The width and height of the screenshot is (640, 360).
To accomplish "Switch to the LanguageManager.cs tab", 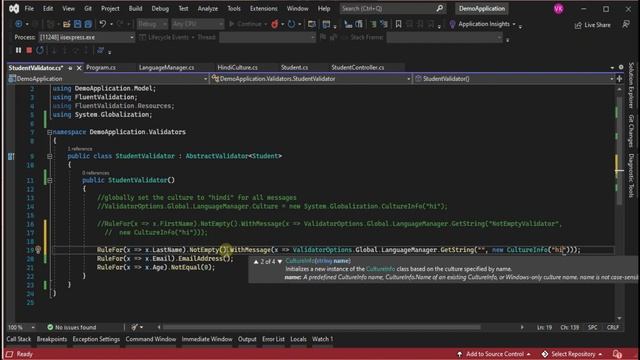I will (167, 67).
